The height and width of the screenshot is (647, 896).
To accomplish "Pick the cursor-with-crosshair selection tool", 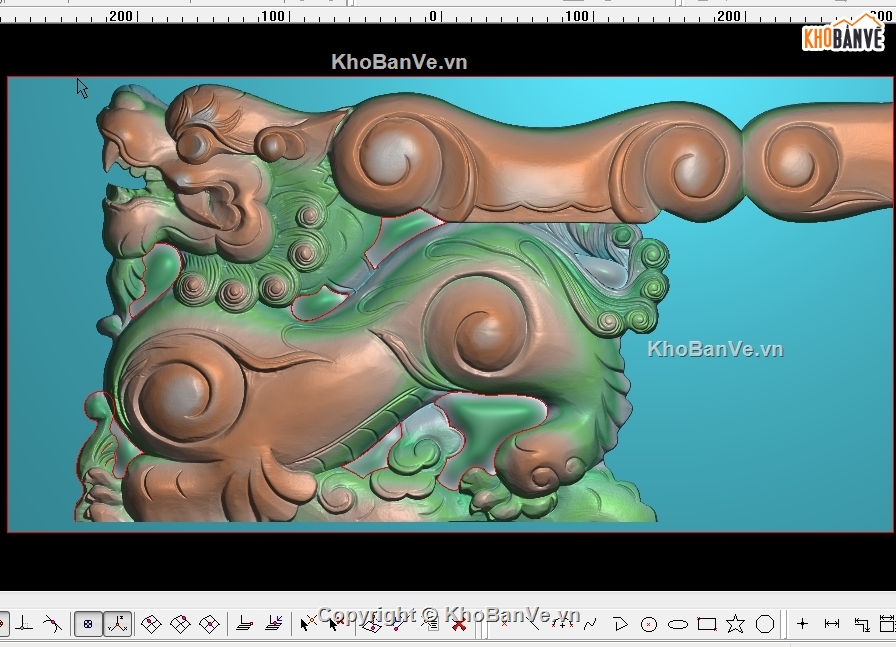I will [308, 623].
